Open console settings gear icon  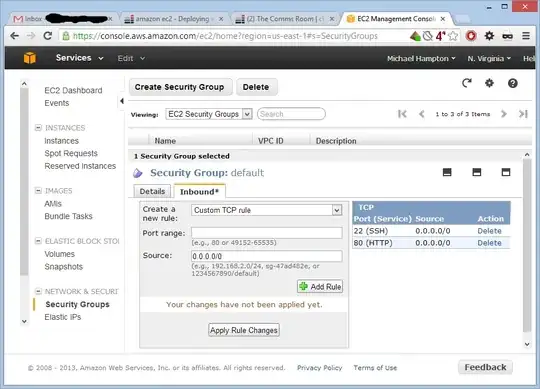pos(489,83)
